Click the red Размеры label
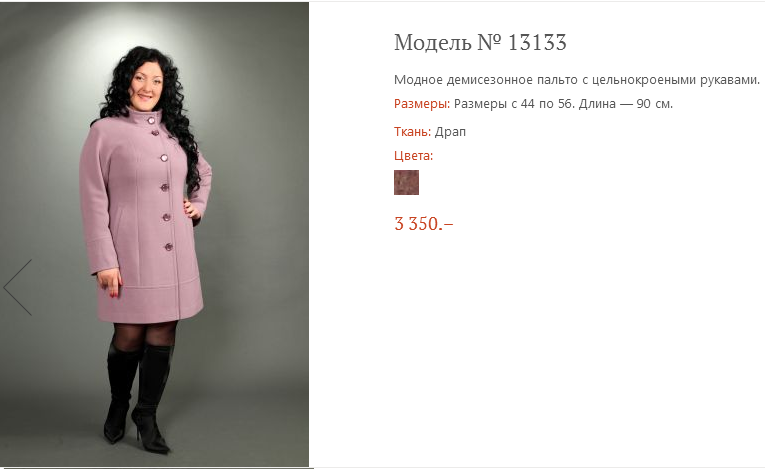 coord(422,104)
